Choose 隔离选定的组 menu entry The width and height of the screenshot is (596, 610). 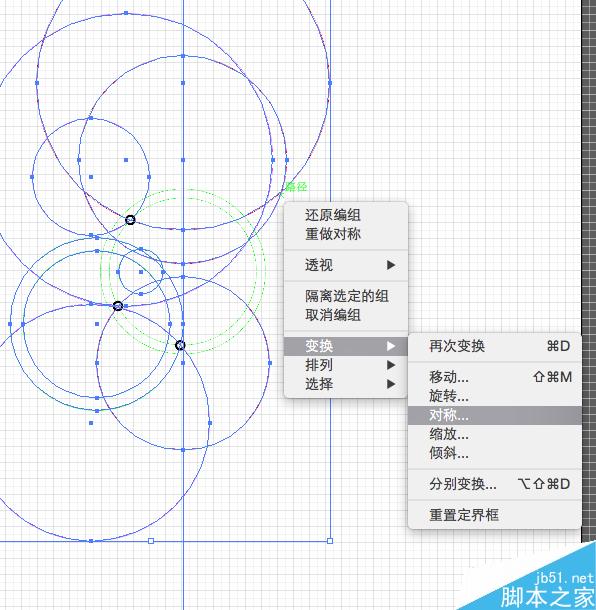346,296
